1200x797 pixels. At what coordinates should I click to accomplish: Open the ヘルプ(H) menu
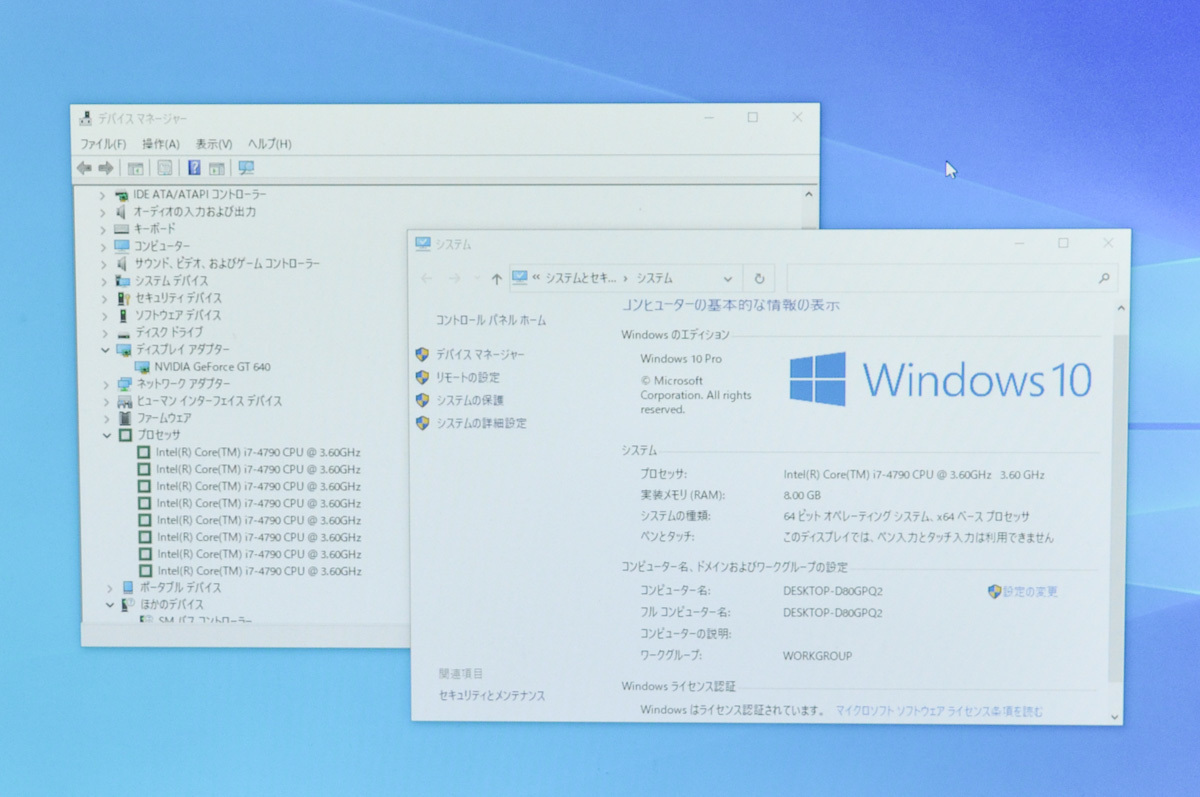(270, 144)
